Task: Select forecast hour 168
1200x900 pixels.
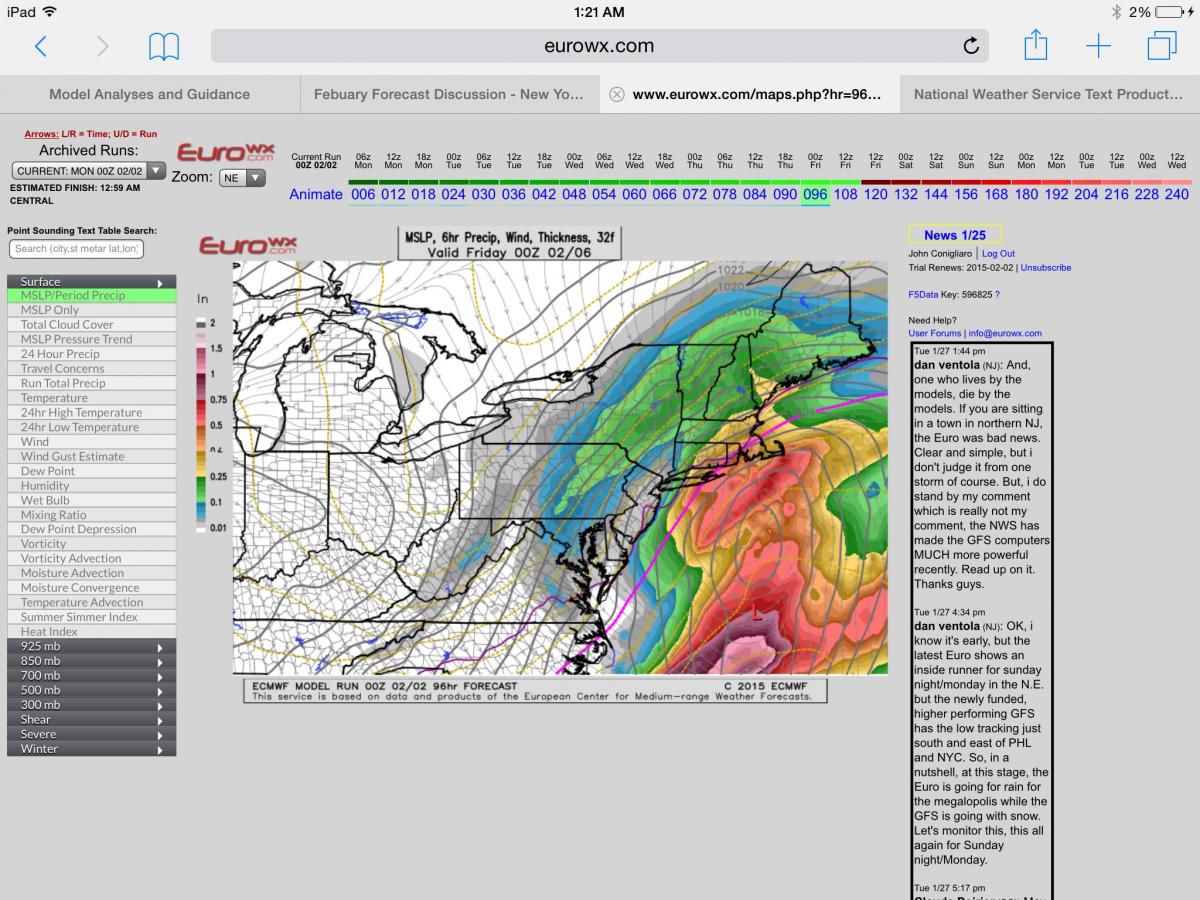Action: click(x=996, y=194)
